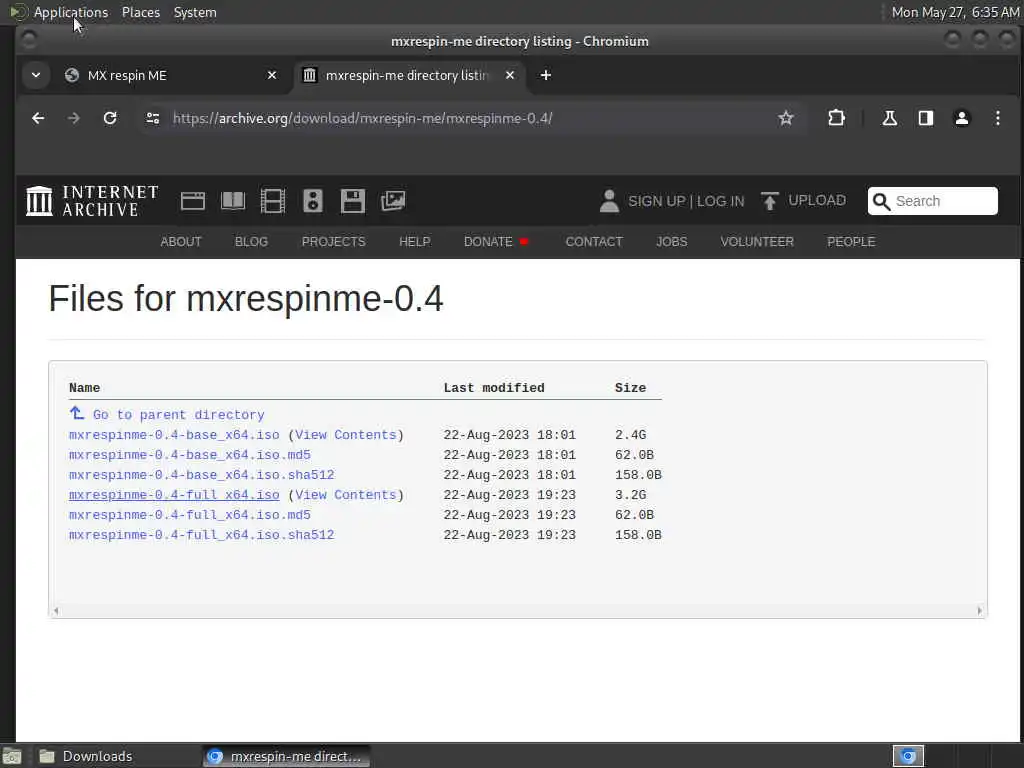Open the JOBS nav link
1024x768 pixels.
point(671,242)
